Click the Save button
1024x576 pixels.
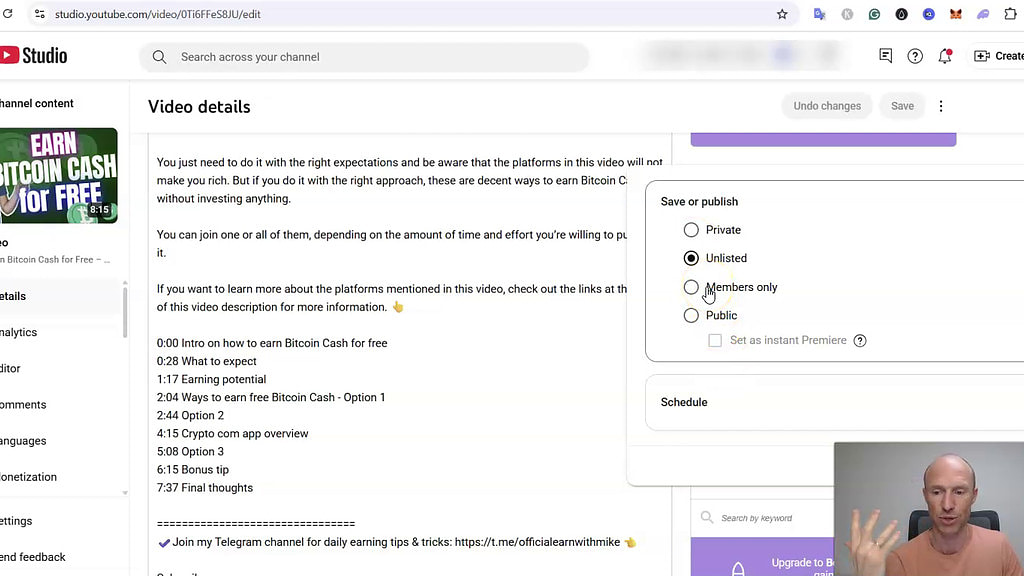pos(902,106)
